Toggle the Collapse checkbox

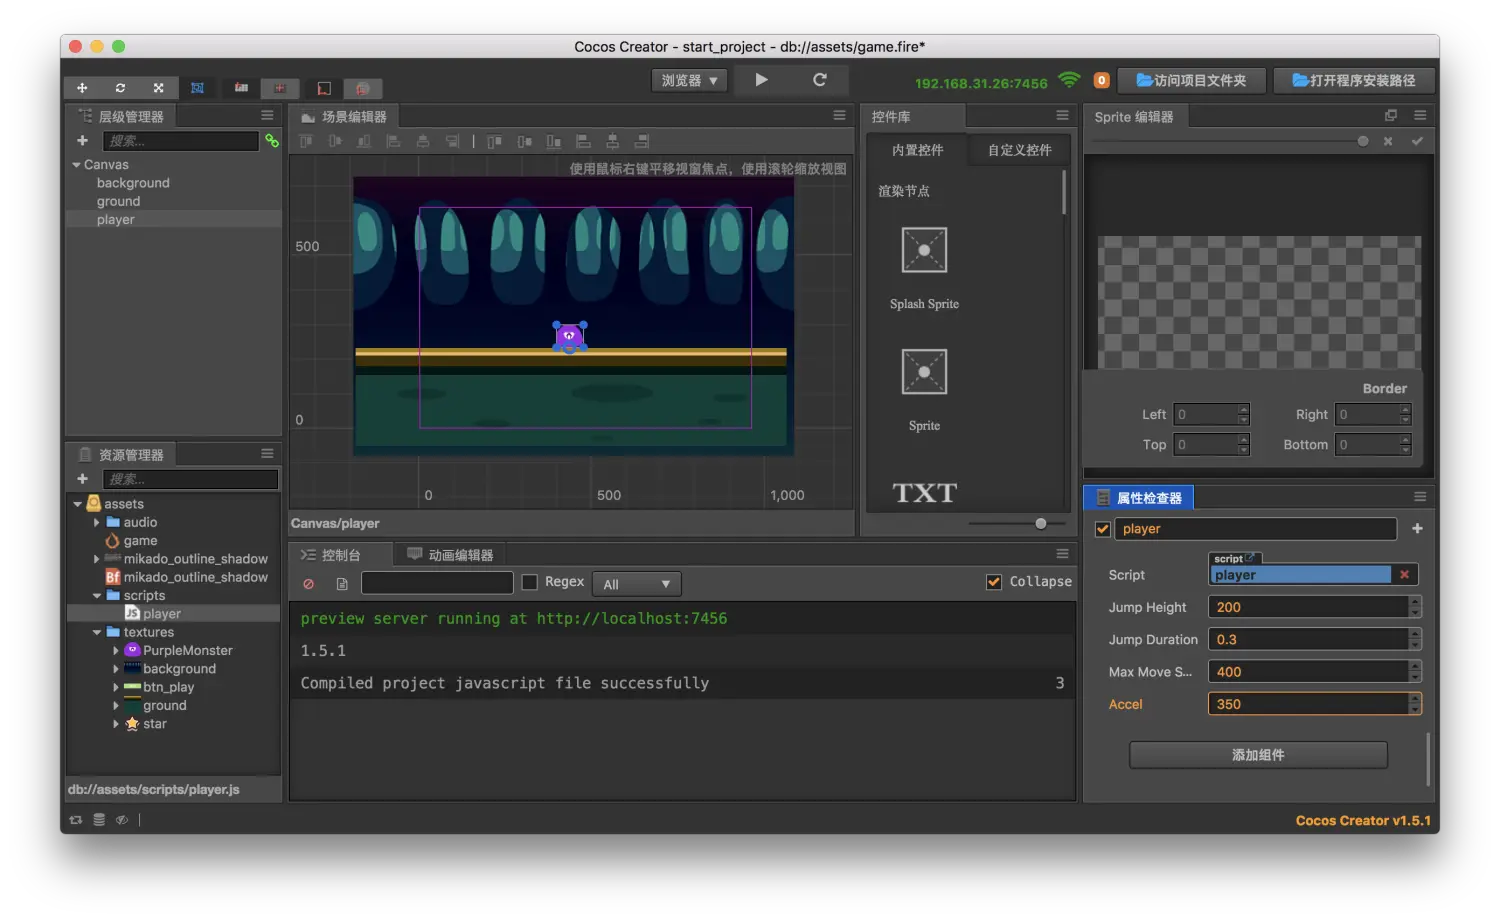[994, 582]
